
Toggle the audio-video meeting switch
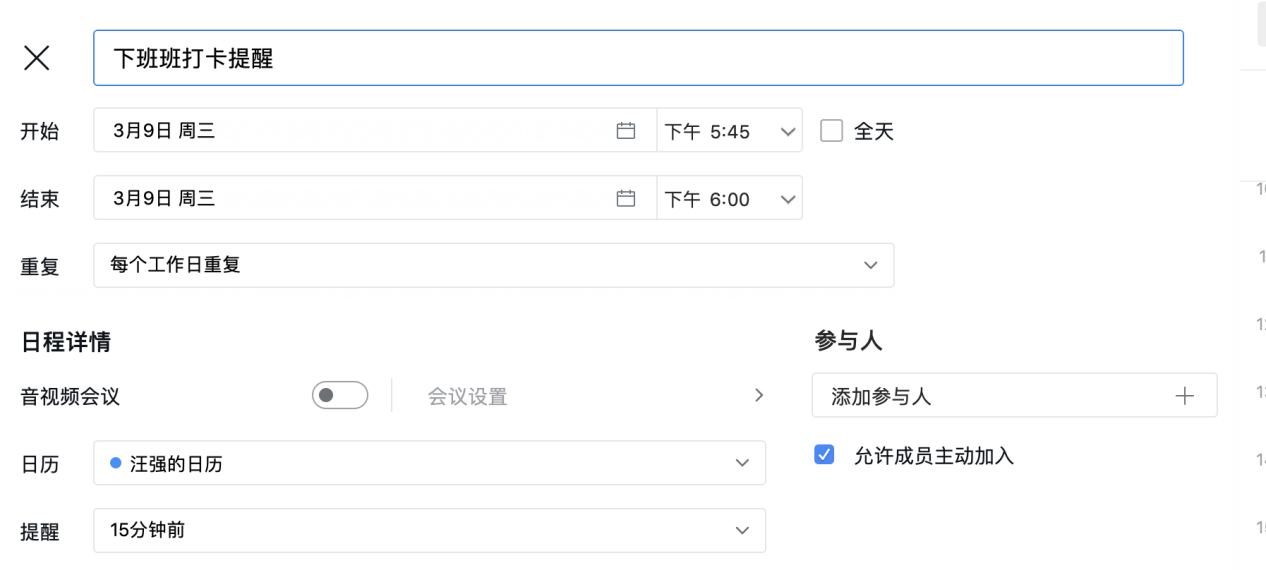point(340,395)
